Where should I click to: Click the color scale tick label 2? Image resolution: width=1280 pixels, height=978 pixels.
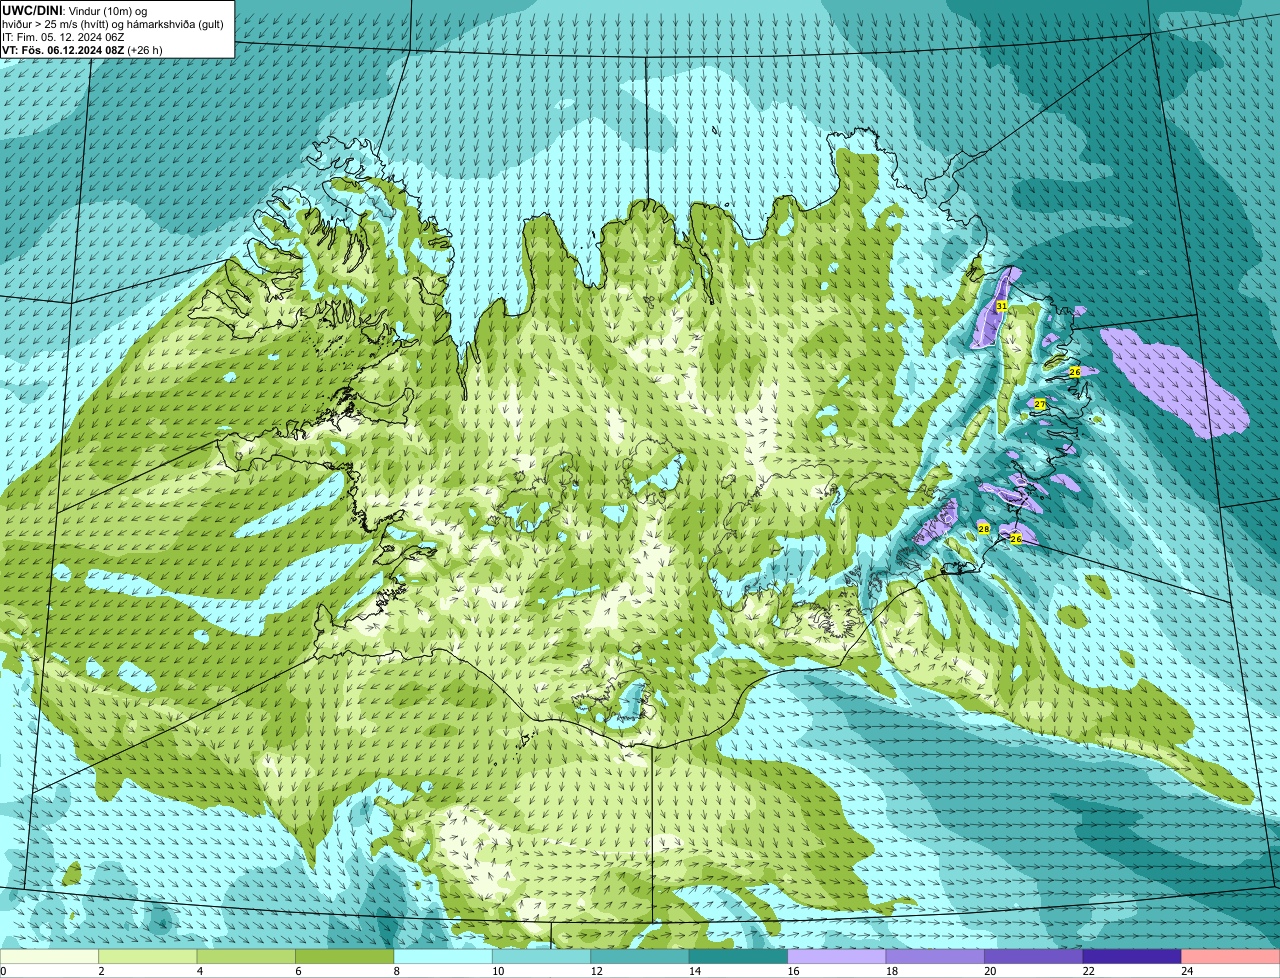coord(101,971)
